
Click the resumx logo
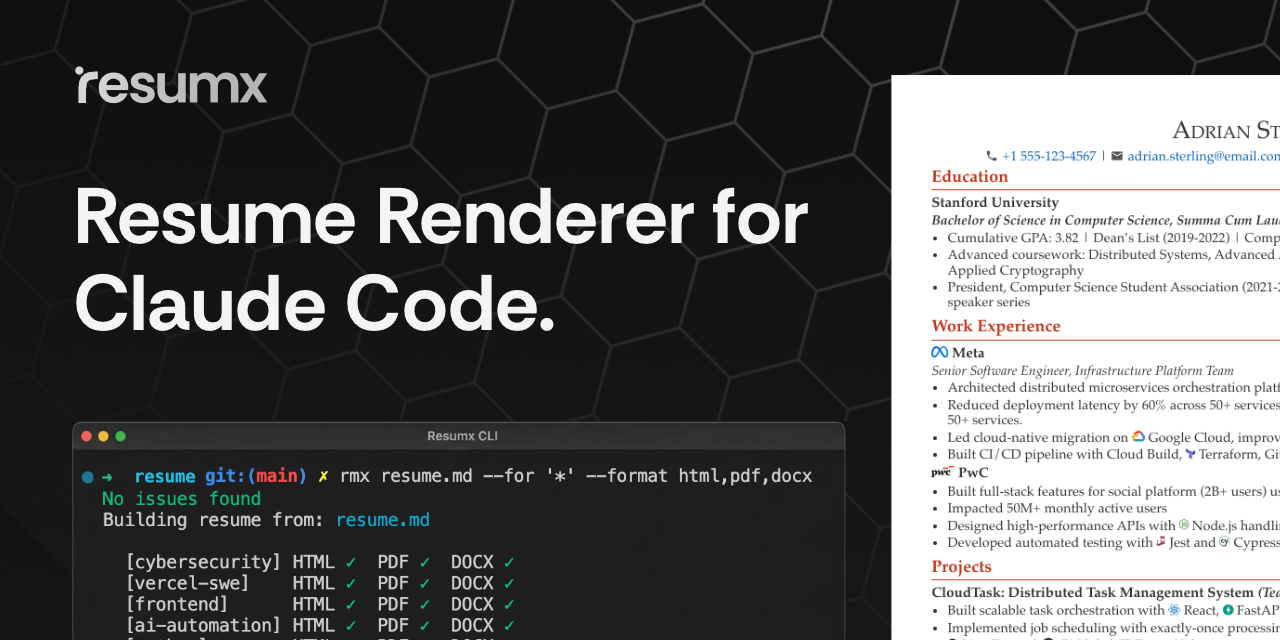(171, 86)
